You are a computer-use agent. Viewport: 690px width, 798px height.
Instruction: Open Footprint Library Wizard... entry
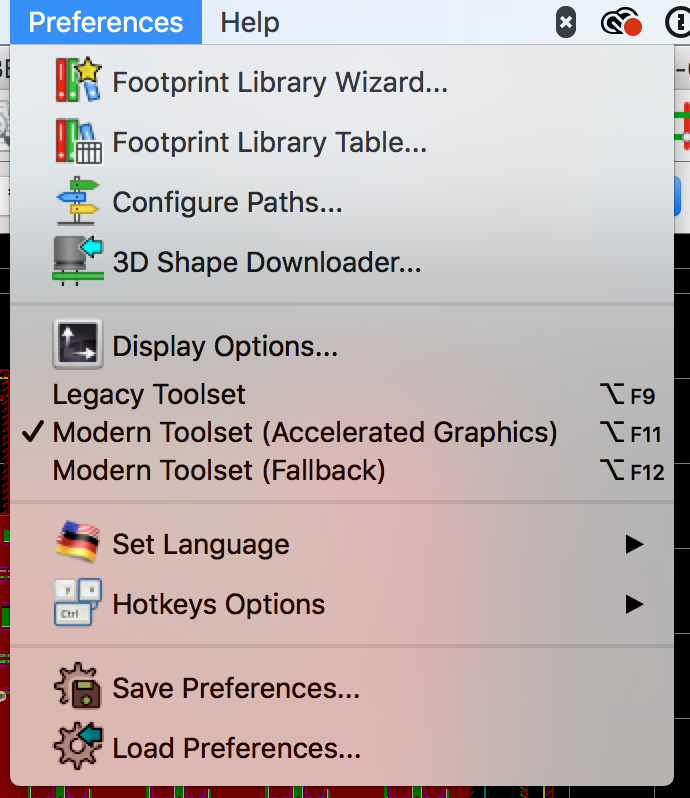tap(280, 82)
